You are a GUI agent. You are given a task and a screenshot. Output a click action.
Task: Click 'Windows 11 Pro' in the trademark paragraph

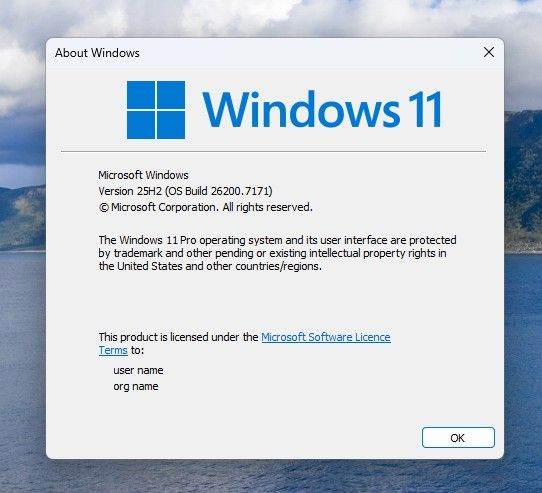pyautogui.click(x=158, y=240)
